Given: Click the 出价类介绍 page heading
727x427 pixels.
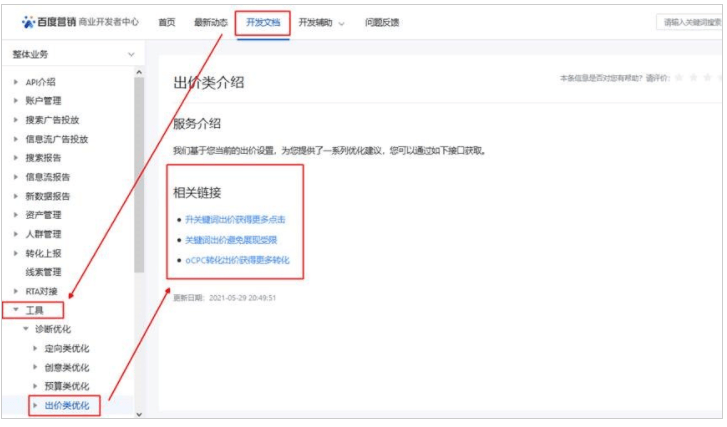Looking at the screenshot, I should point(209,83).
